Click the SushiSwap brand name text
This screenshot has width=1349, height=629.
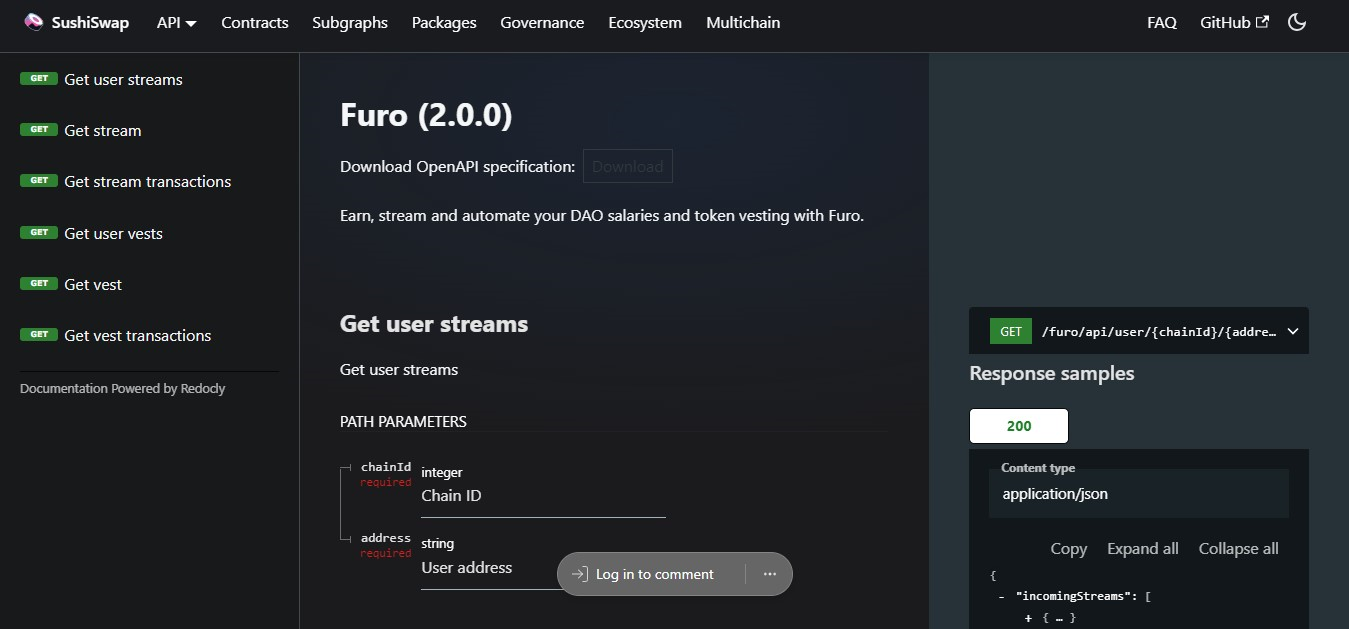tap(90, 22)
